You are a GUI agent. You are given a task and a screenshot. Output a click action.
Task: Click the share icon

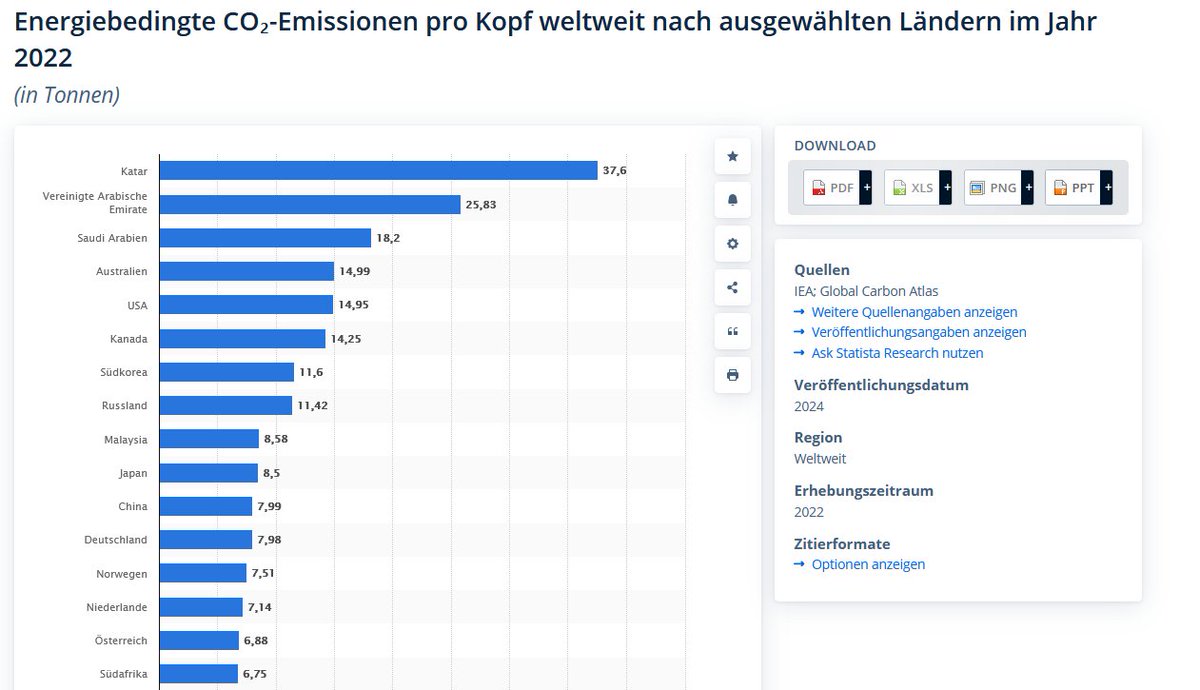point(732,288)
